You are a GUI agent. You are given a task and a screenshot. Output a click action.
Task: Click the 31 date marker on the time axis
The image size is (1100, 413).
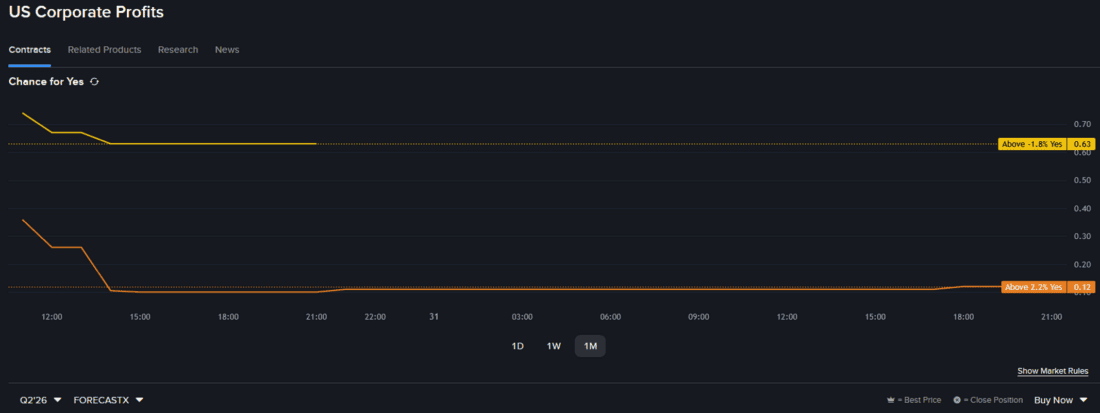pyautogui.click(x=434, y=317)
